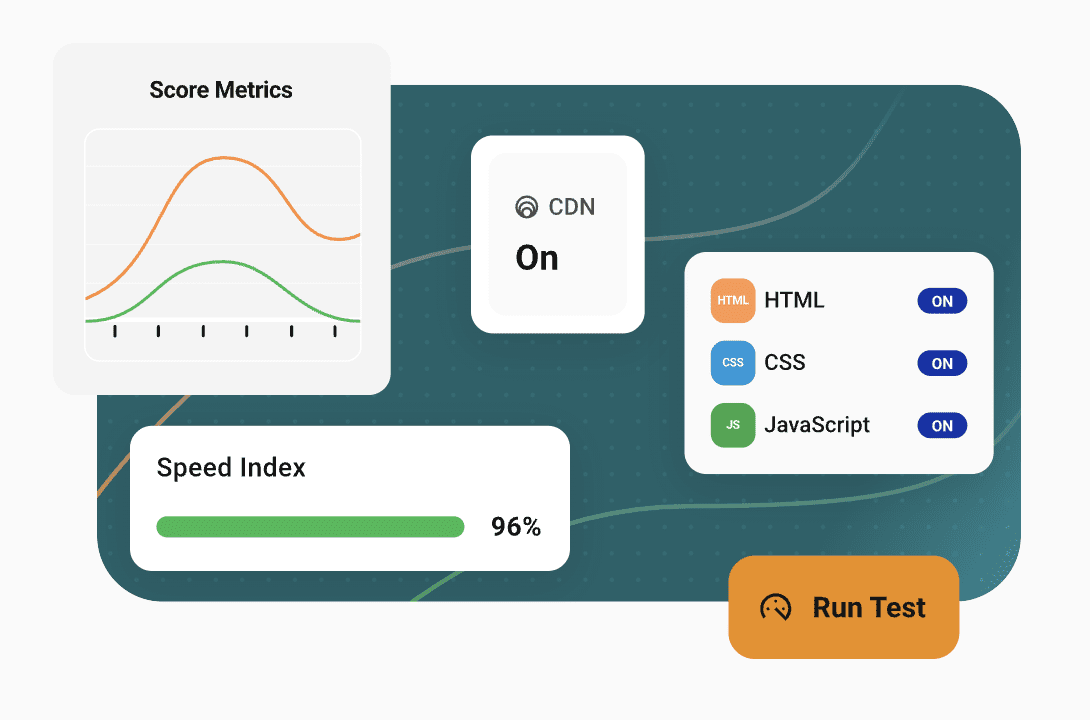
Task: Click the green Speed Index progress bar
Action: click(x=310, y=527)
